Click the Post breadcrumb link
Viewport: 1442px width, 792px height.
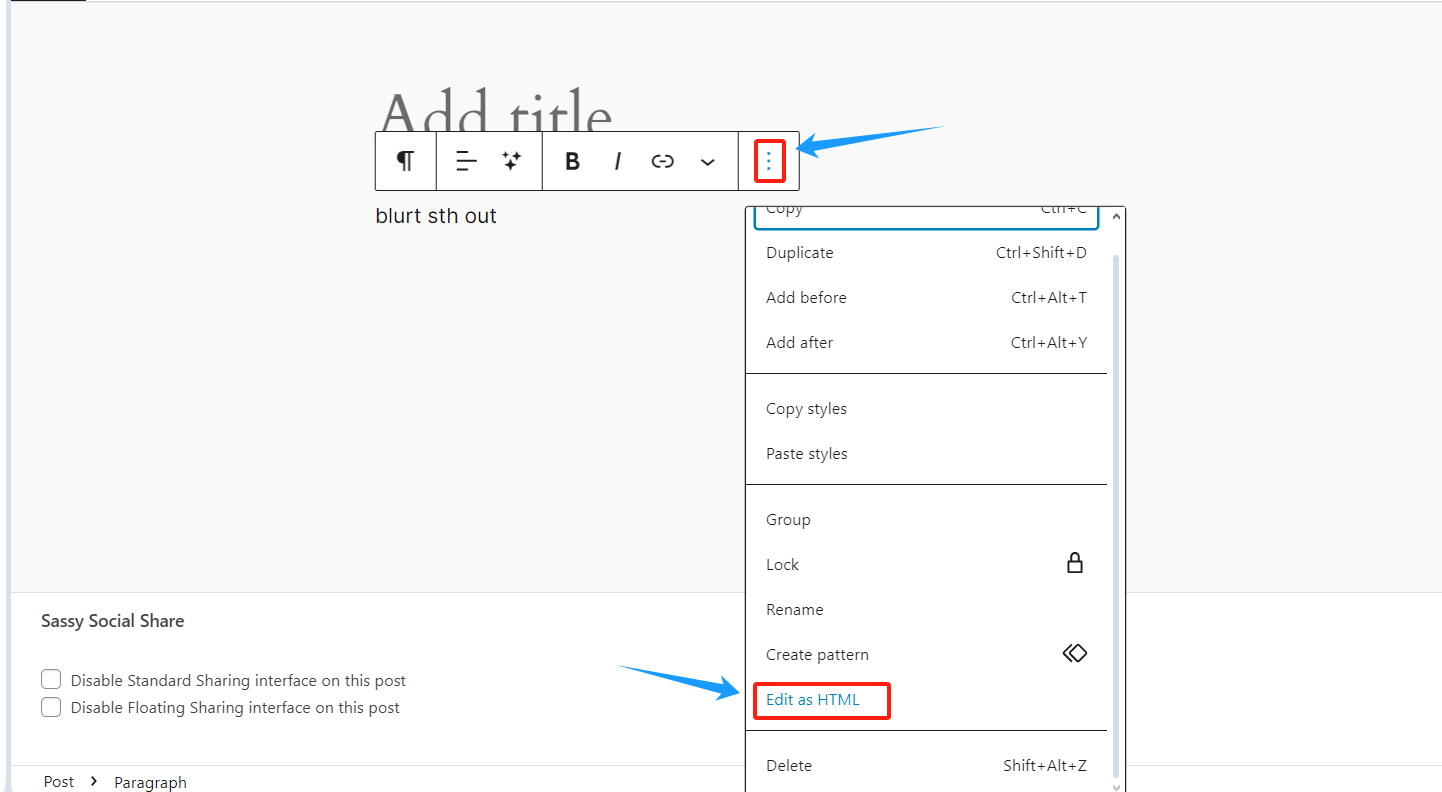point(58,781)
